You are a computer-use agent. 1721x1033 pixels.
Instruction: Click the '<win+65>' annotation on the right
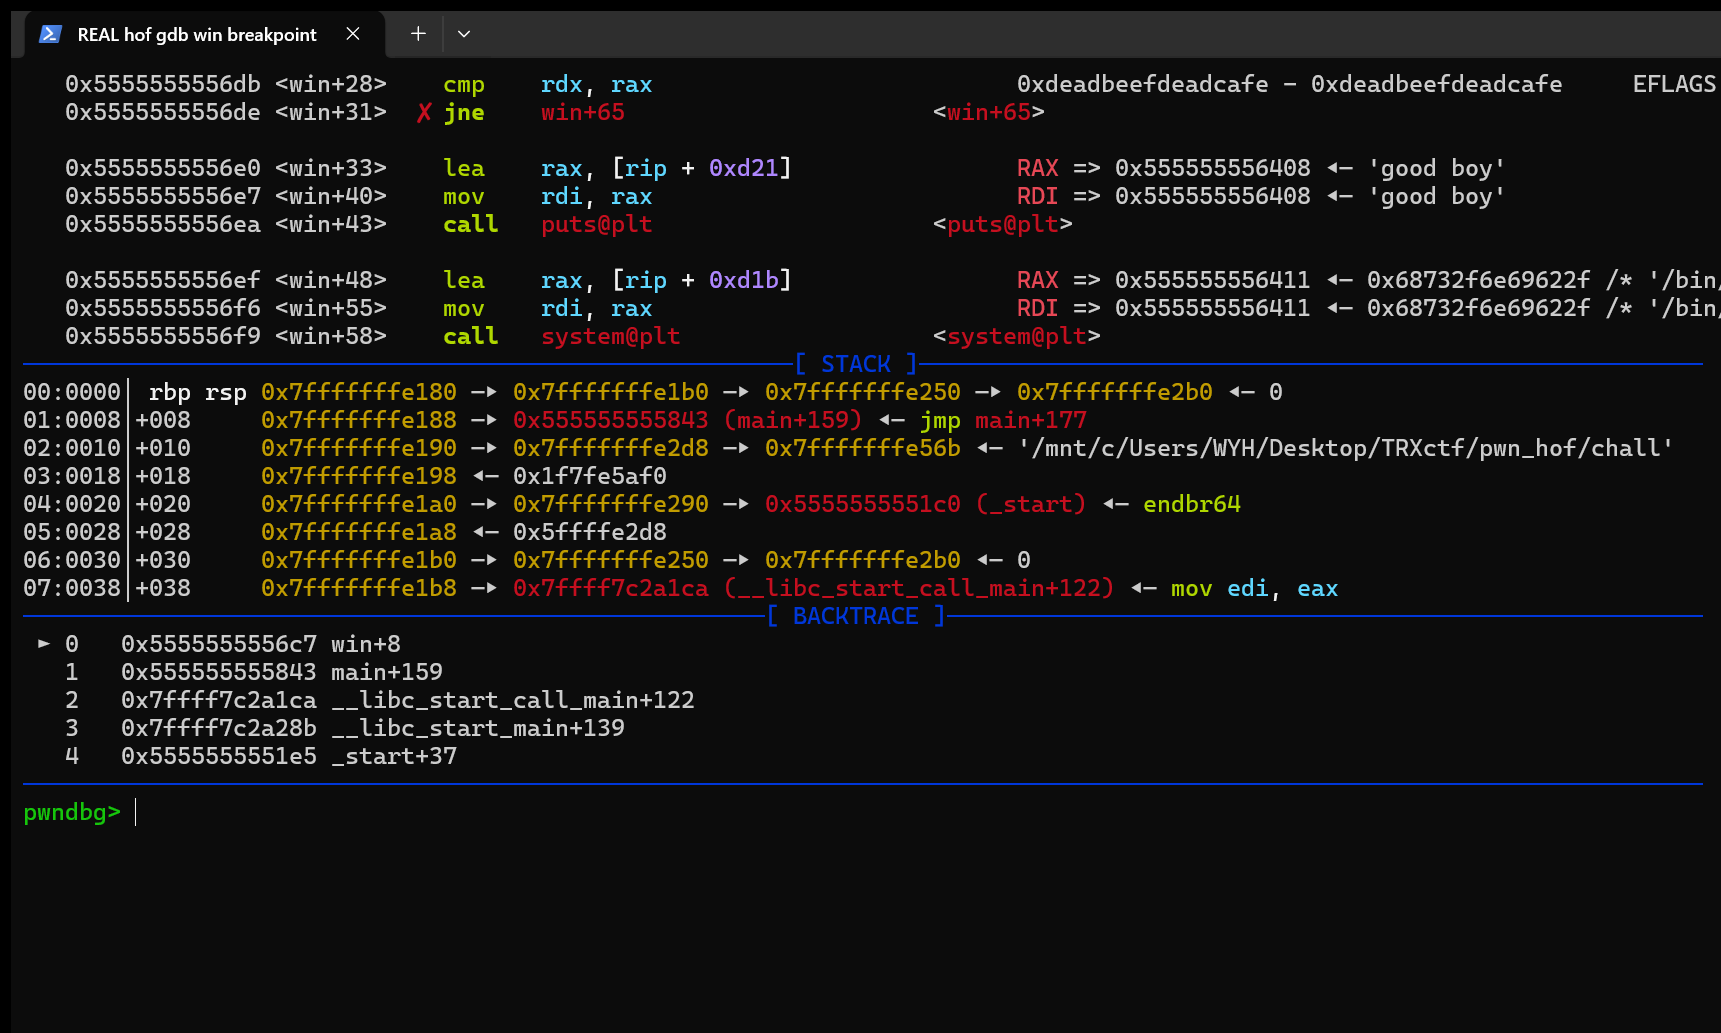pyautogui.click(x=989, y=113)
